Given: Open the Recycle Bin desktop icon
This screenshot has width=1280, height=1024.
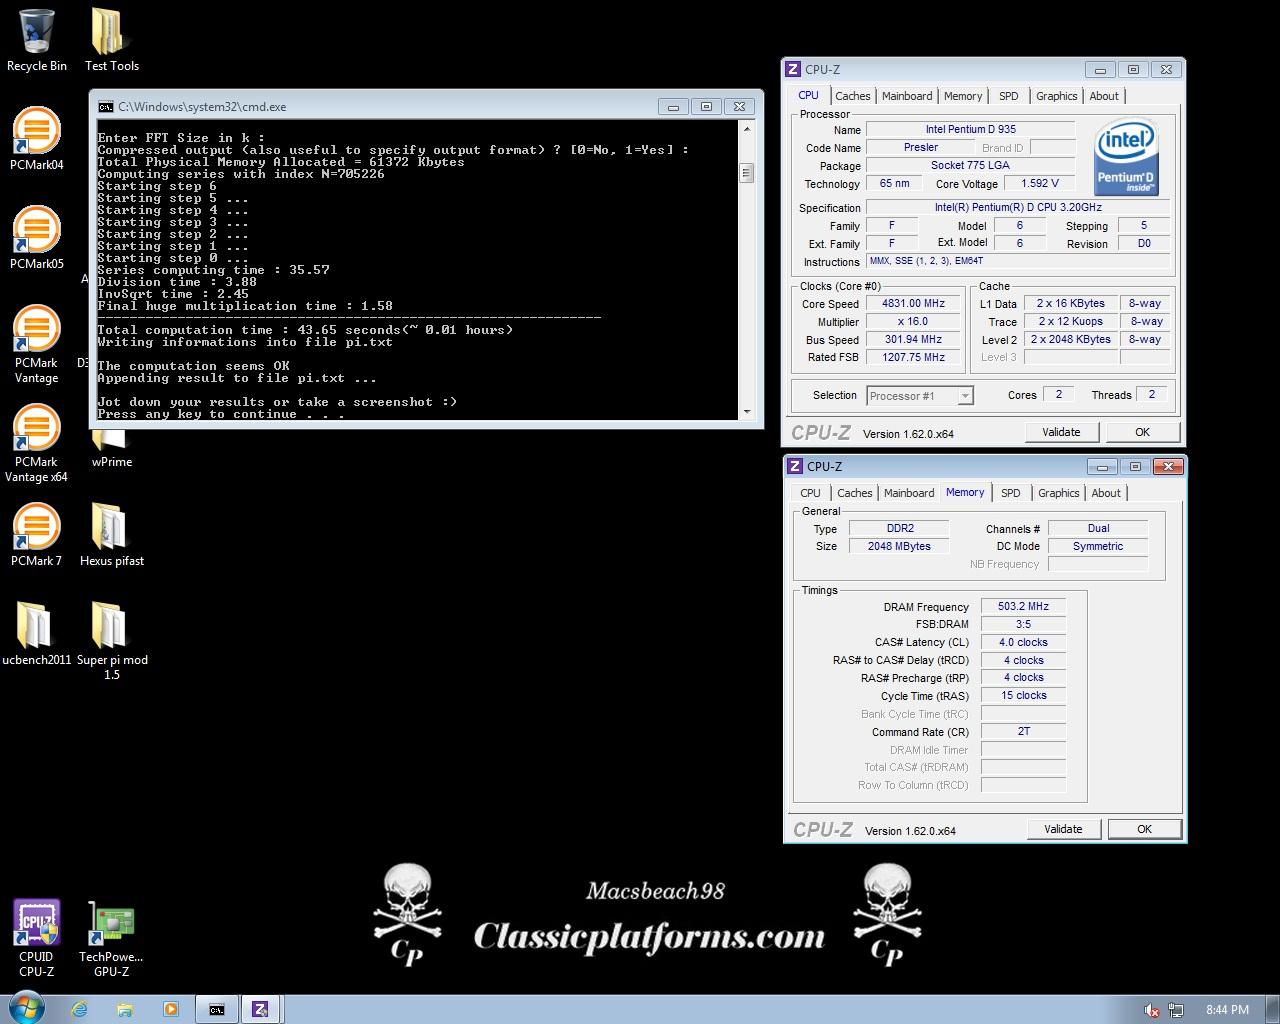Looking at the screenshot, I should click(37, 40).
